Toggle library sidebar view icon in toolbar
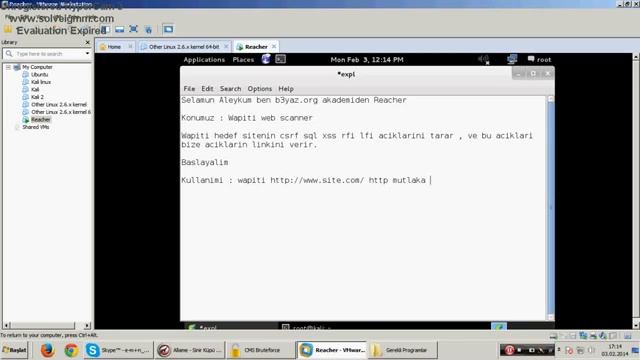Image resolution: width=640 pixels, height=360 pixels. pyautogui.click(x=106, y=29)
